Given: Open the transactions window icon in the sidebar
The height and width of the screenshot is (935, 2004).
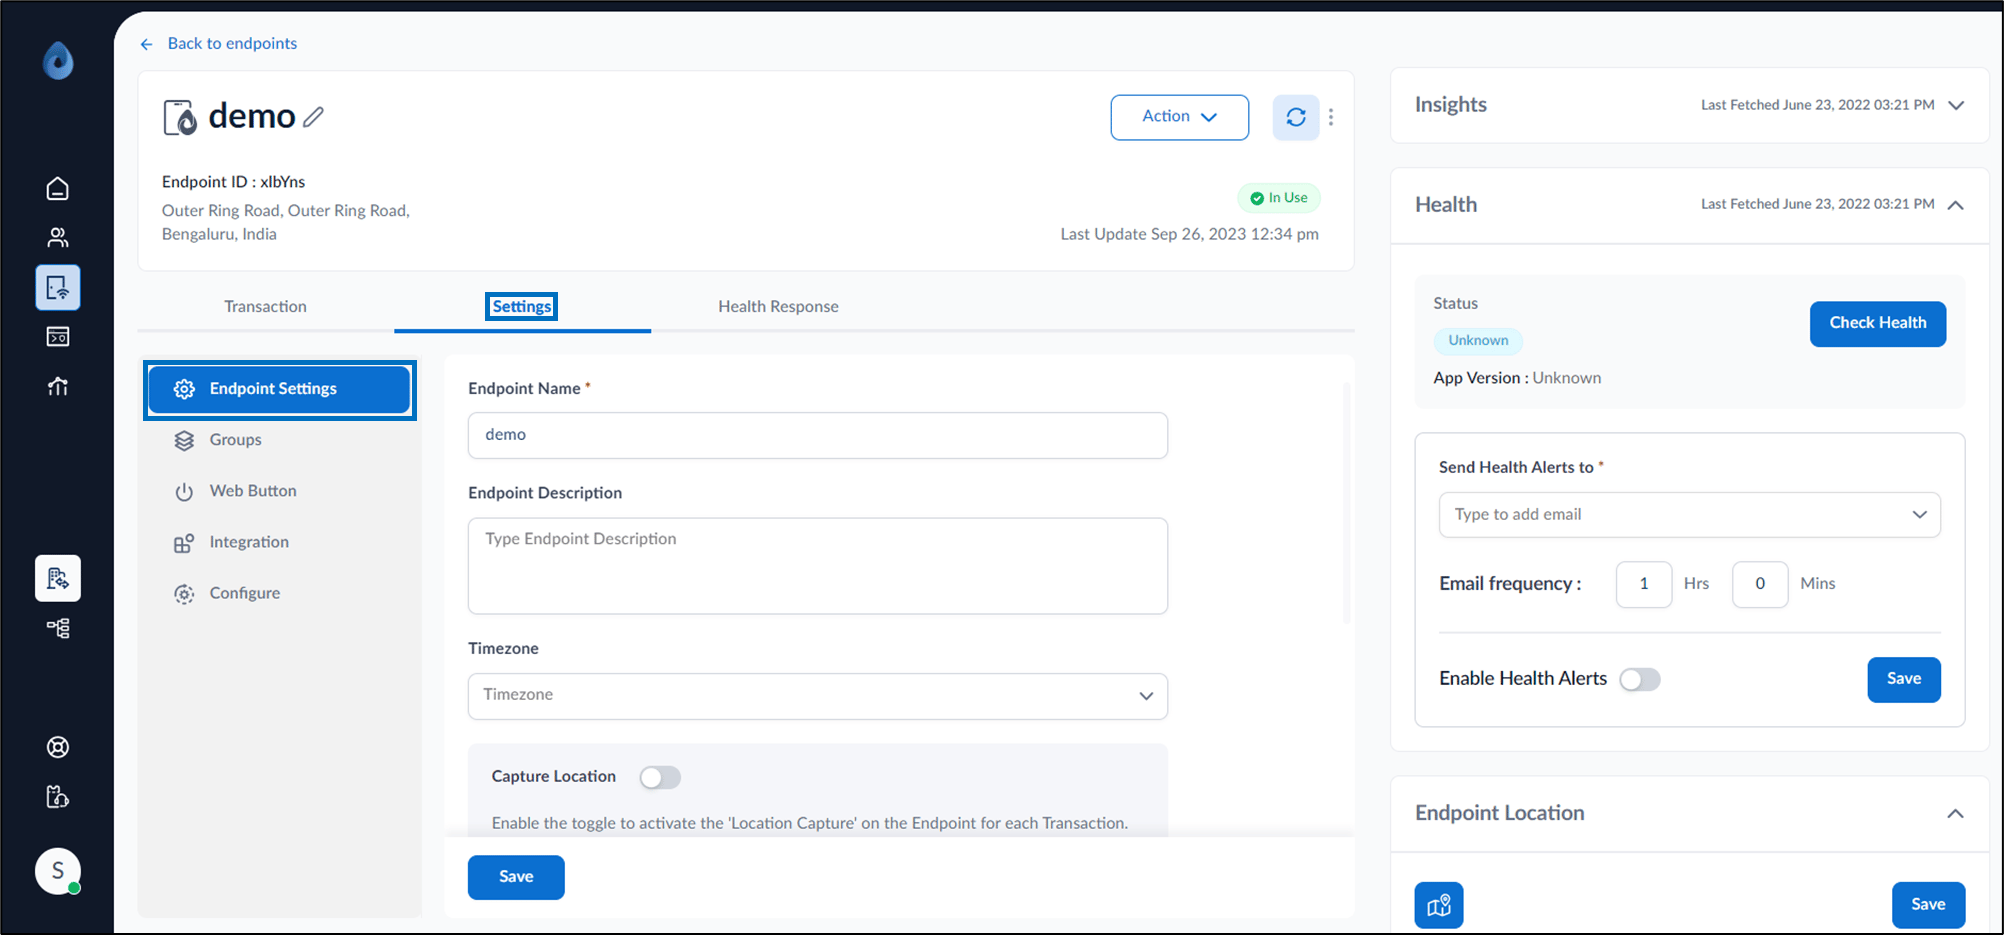Looking at the screenshot, I should click(x=58, y=337).
